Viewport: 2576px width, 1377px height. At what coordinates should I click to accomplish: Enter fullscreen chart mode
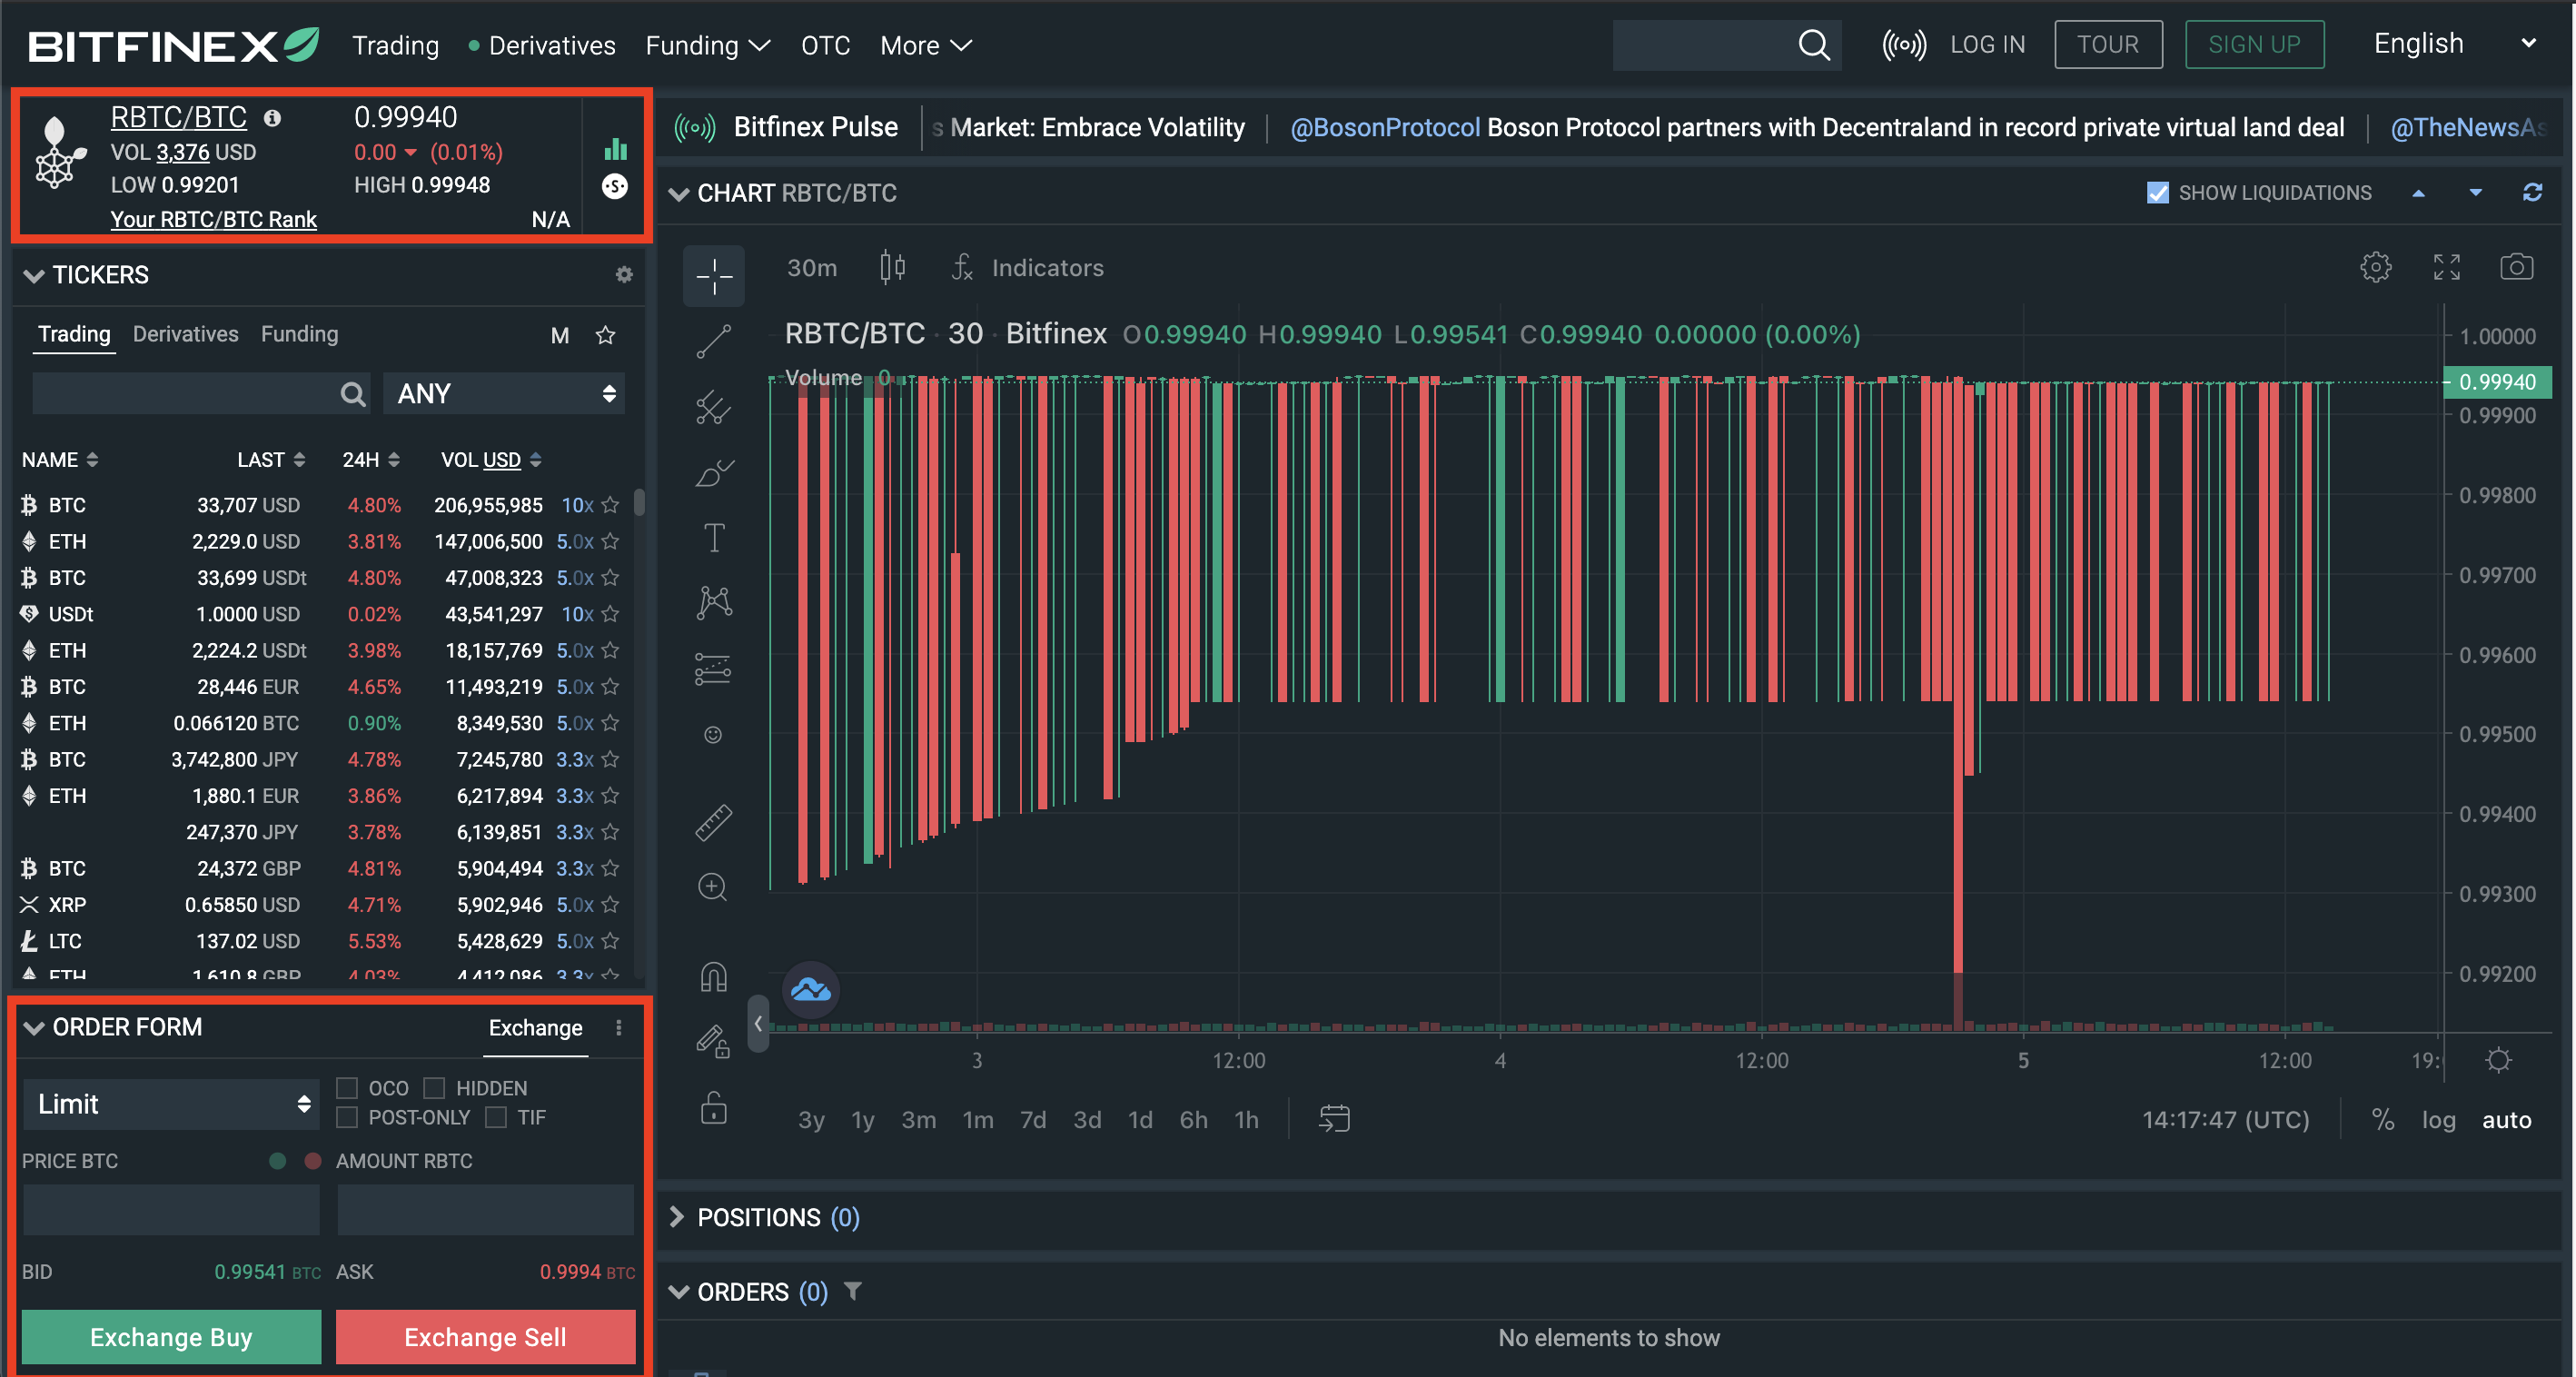click(x=2447, y=267)
